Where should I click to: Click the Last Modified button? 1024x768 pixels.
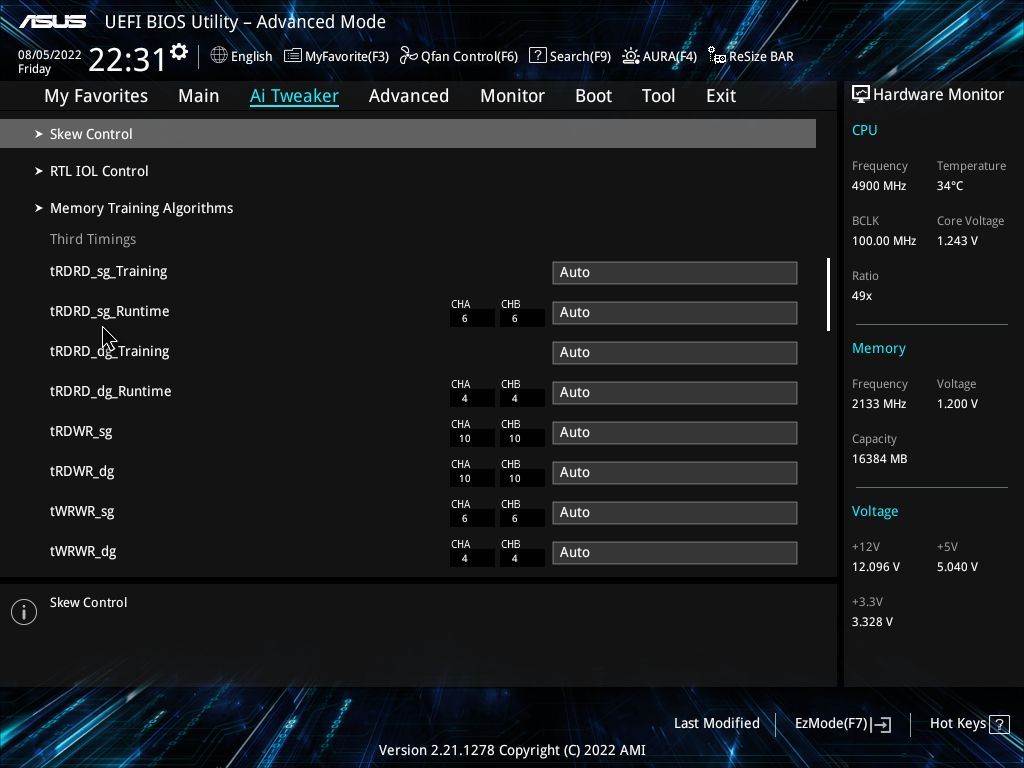[716, 724]
